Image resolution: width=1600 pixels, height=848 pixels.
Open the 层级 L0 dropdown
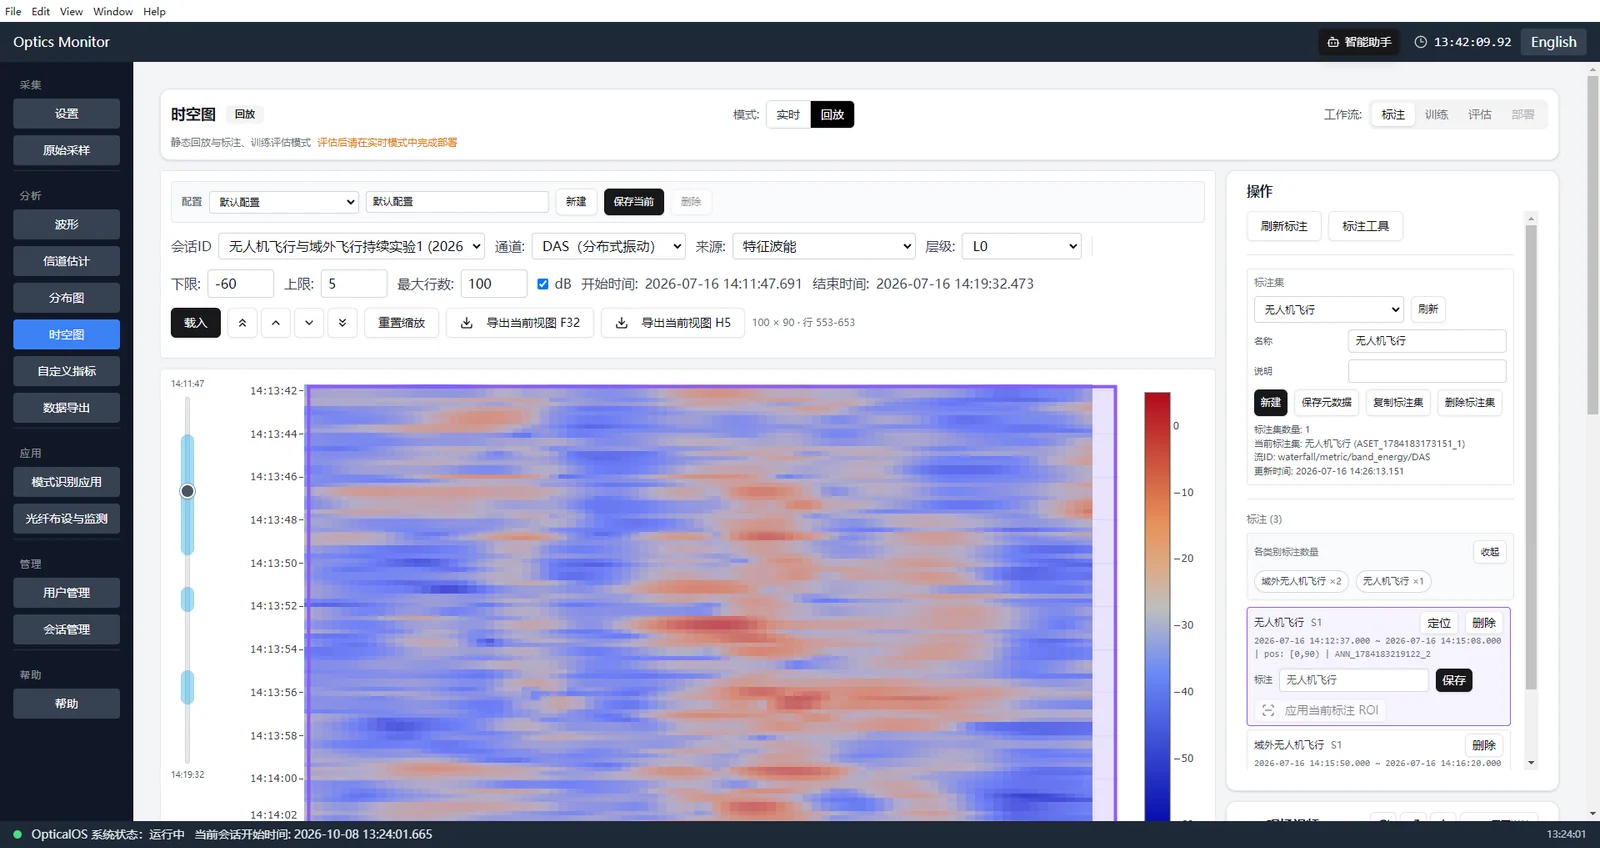(1021, 246)
